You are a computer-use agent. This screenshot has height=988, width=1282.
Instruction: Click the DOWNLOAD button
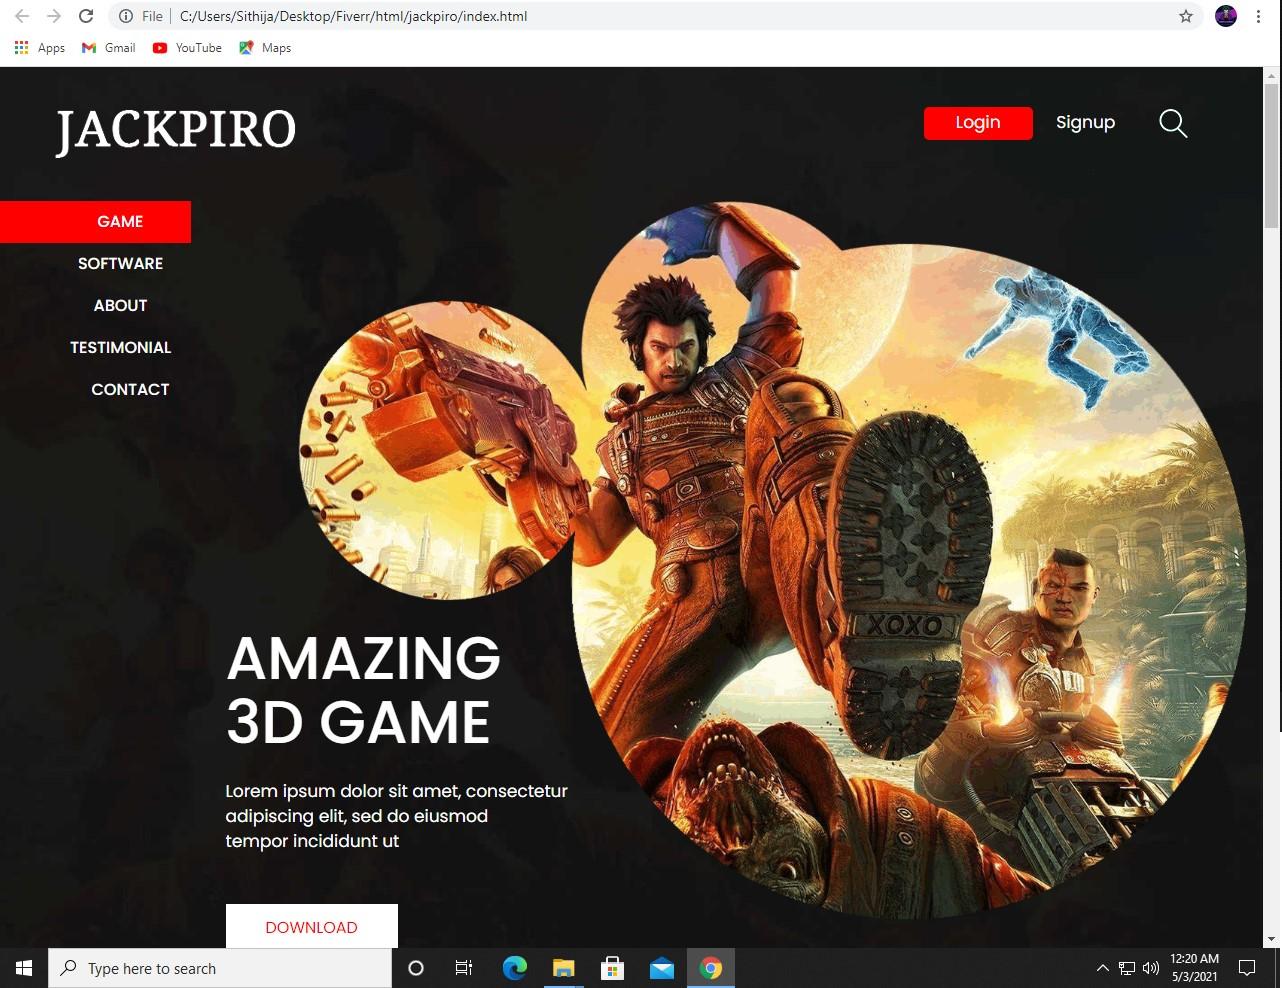311,926
